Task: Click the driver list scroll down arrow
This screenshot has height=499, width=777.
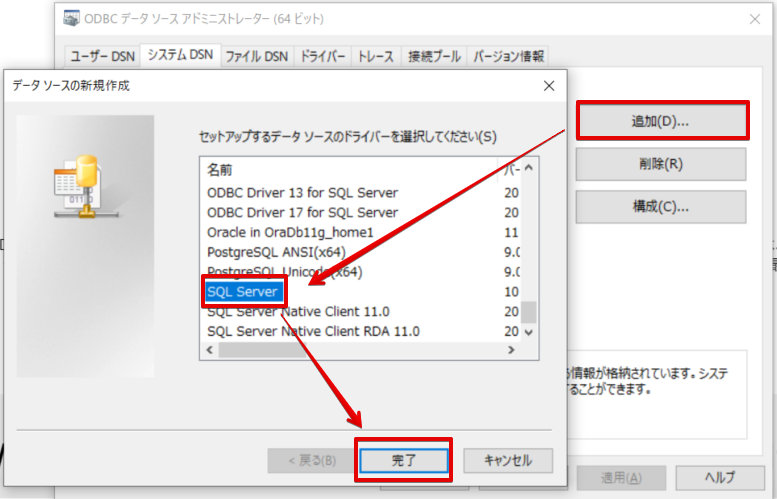Action: point(529,332)
